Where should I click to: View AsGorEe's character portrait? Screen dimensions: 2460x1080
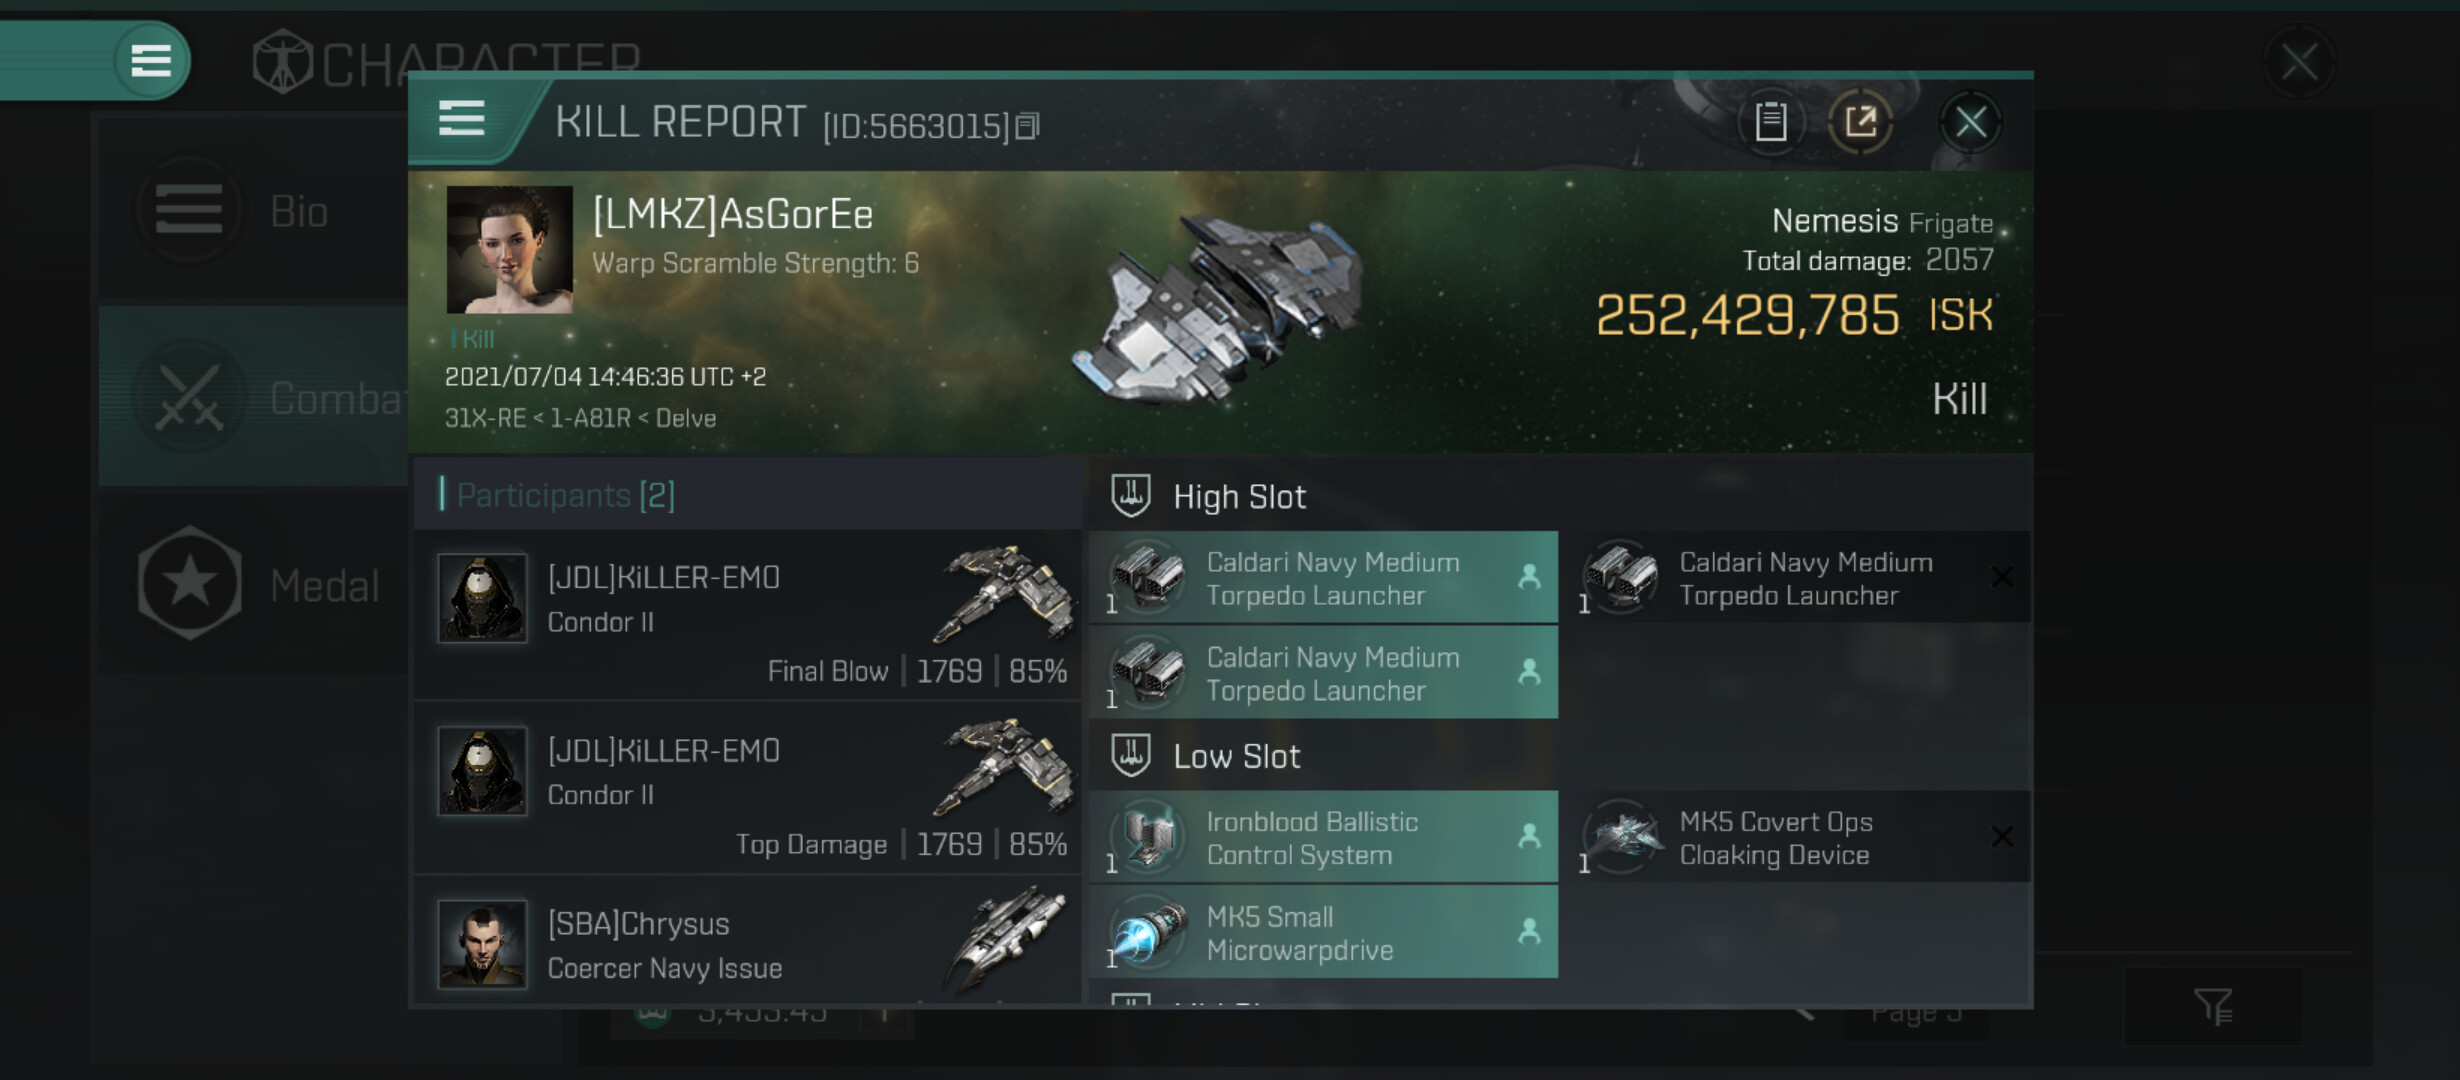[x=509, y=250]
